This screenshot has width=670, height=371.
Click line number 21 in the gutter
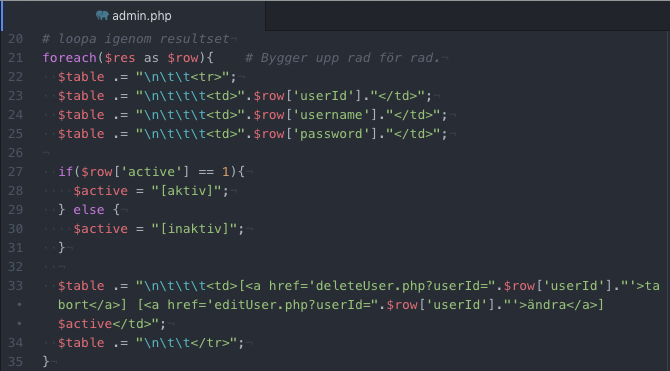click(x=15, y=58)
